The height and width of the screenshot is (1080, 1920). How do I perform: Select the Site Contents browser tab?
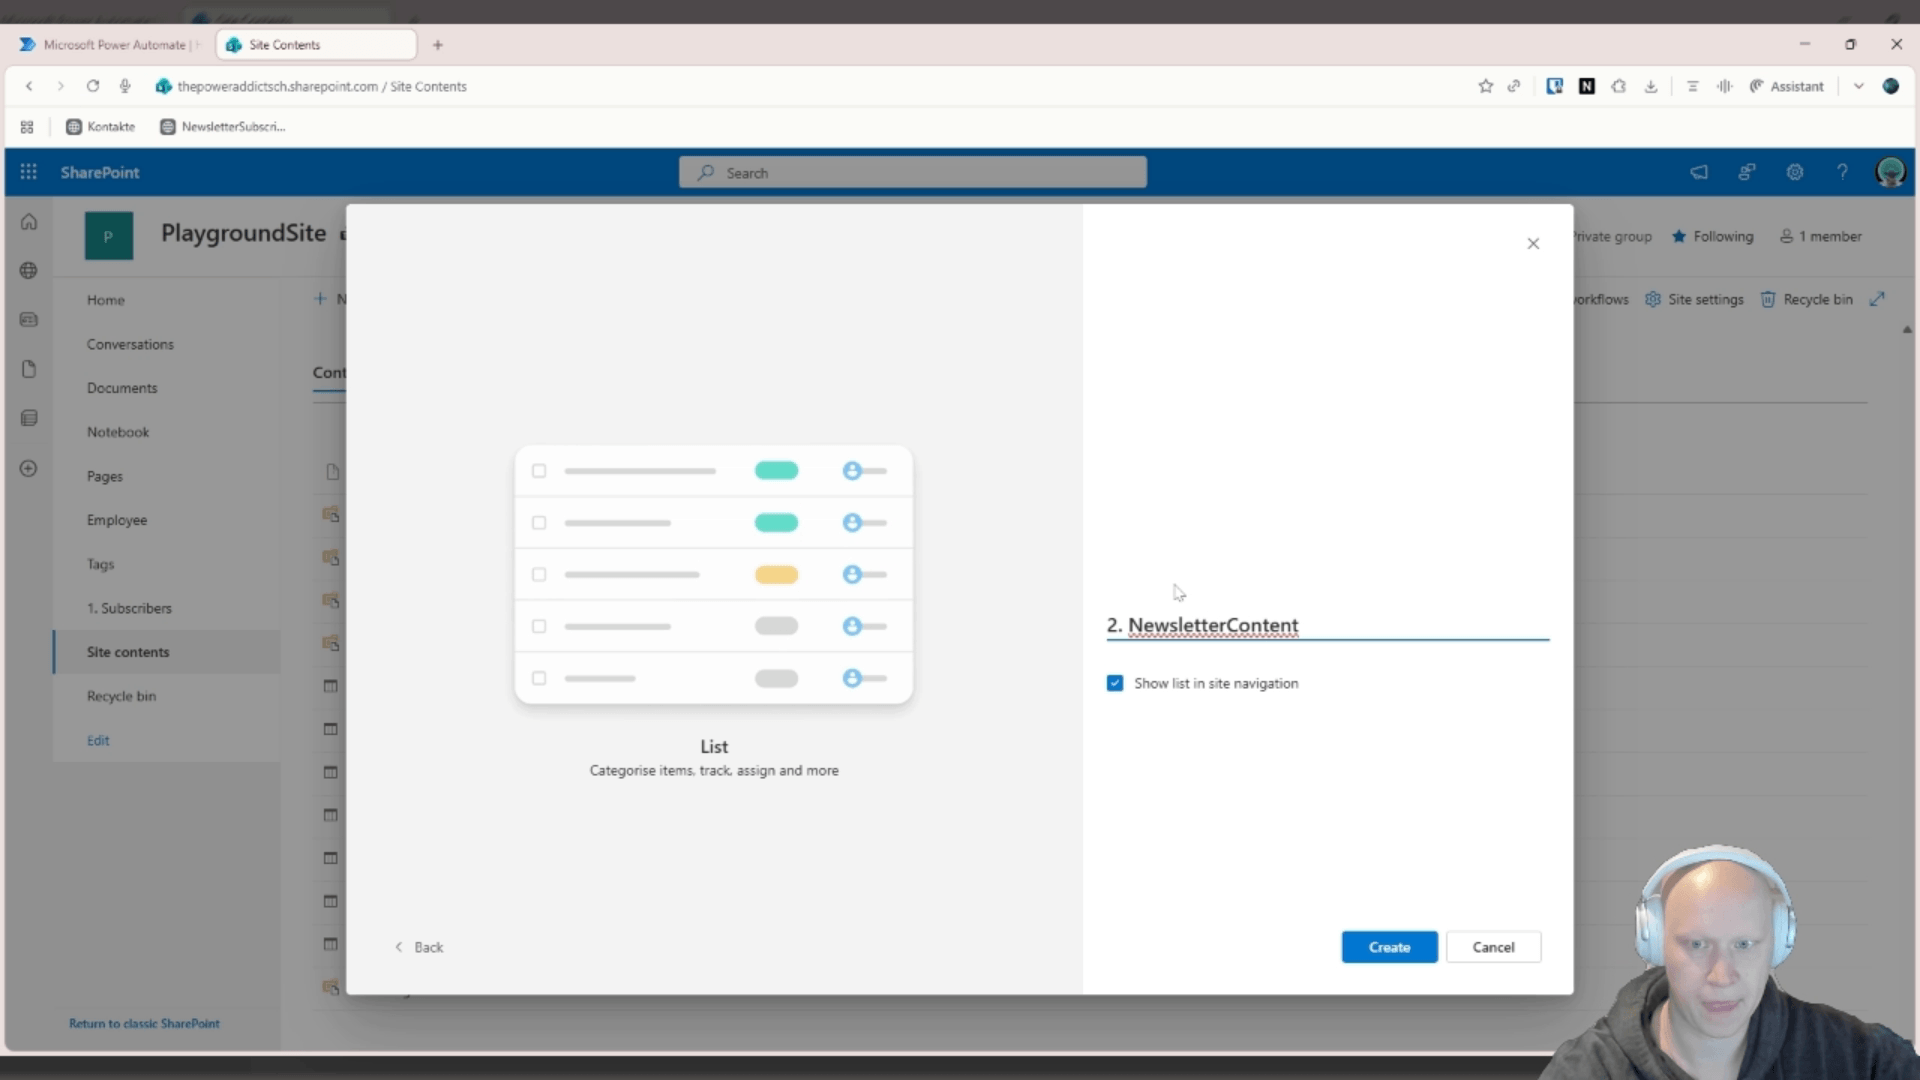click(316, 45)
